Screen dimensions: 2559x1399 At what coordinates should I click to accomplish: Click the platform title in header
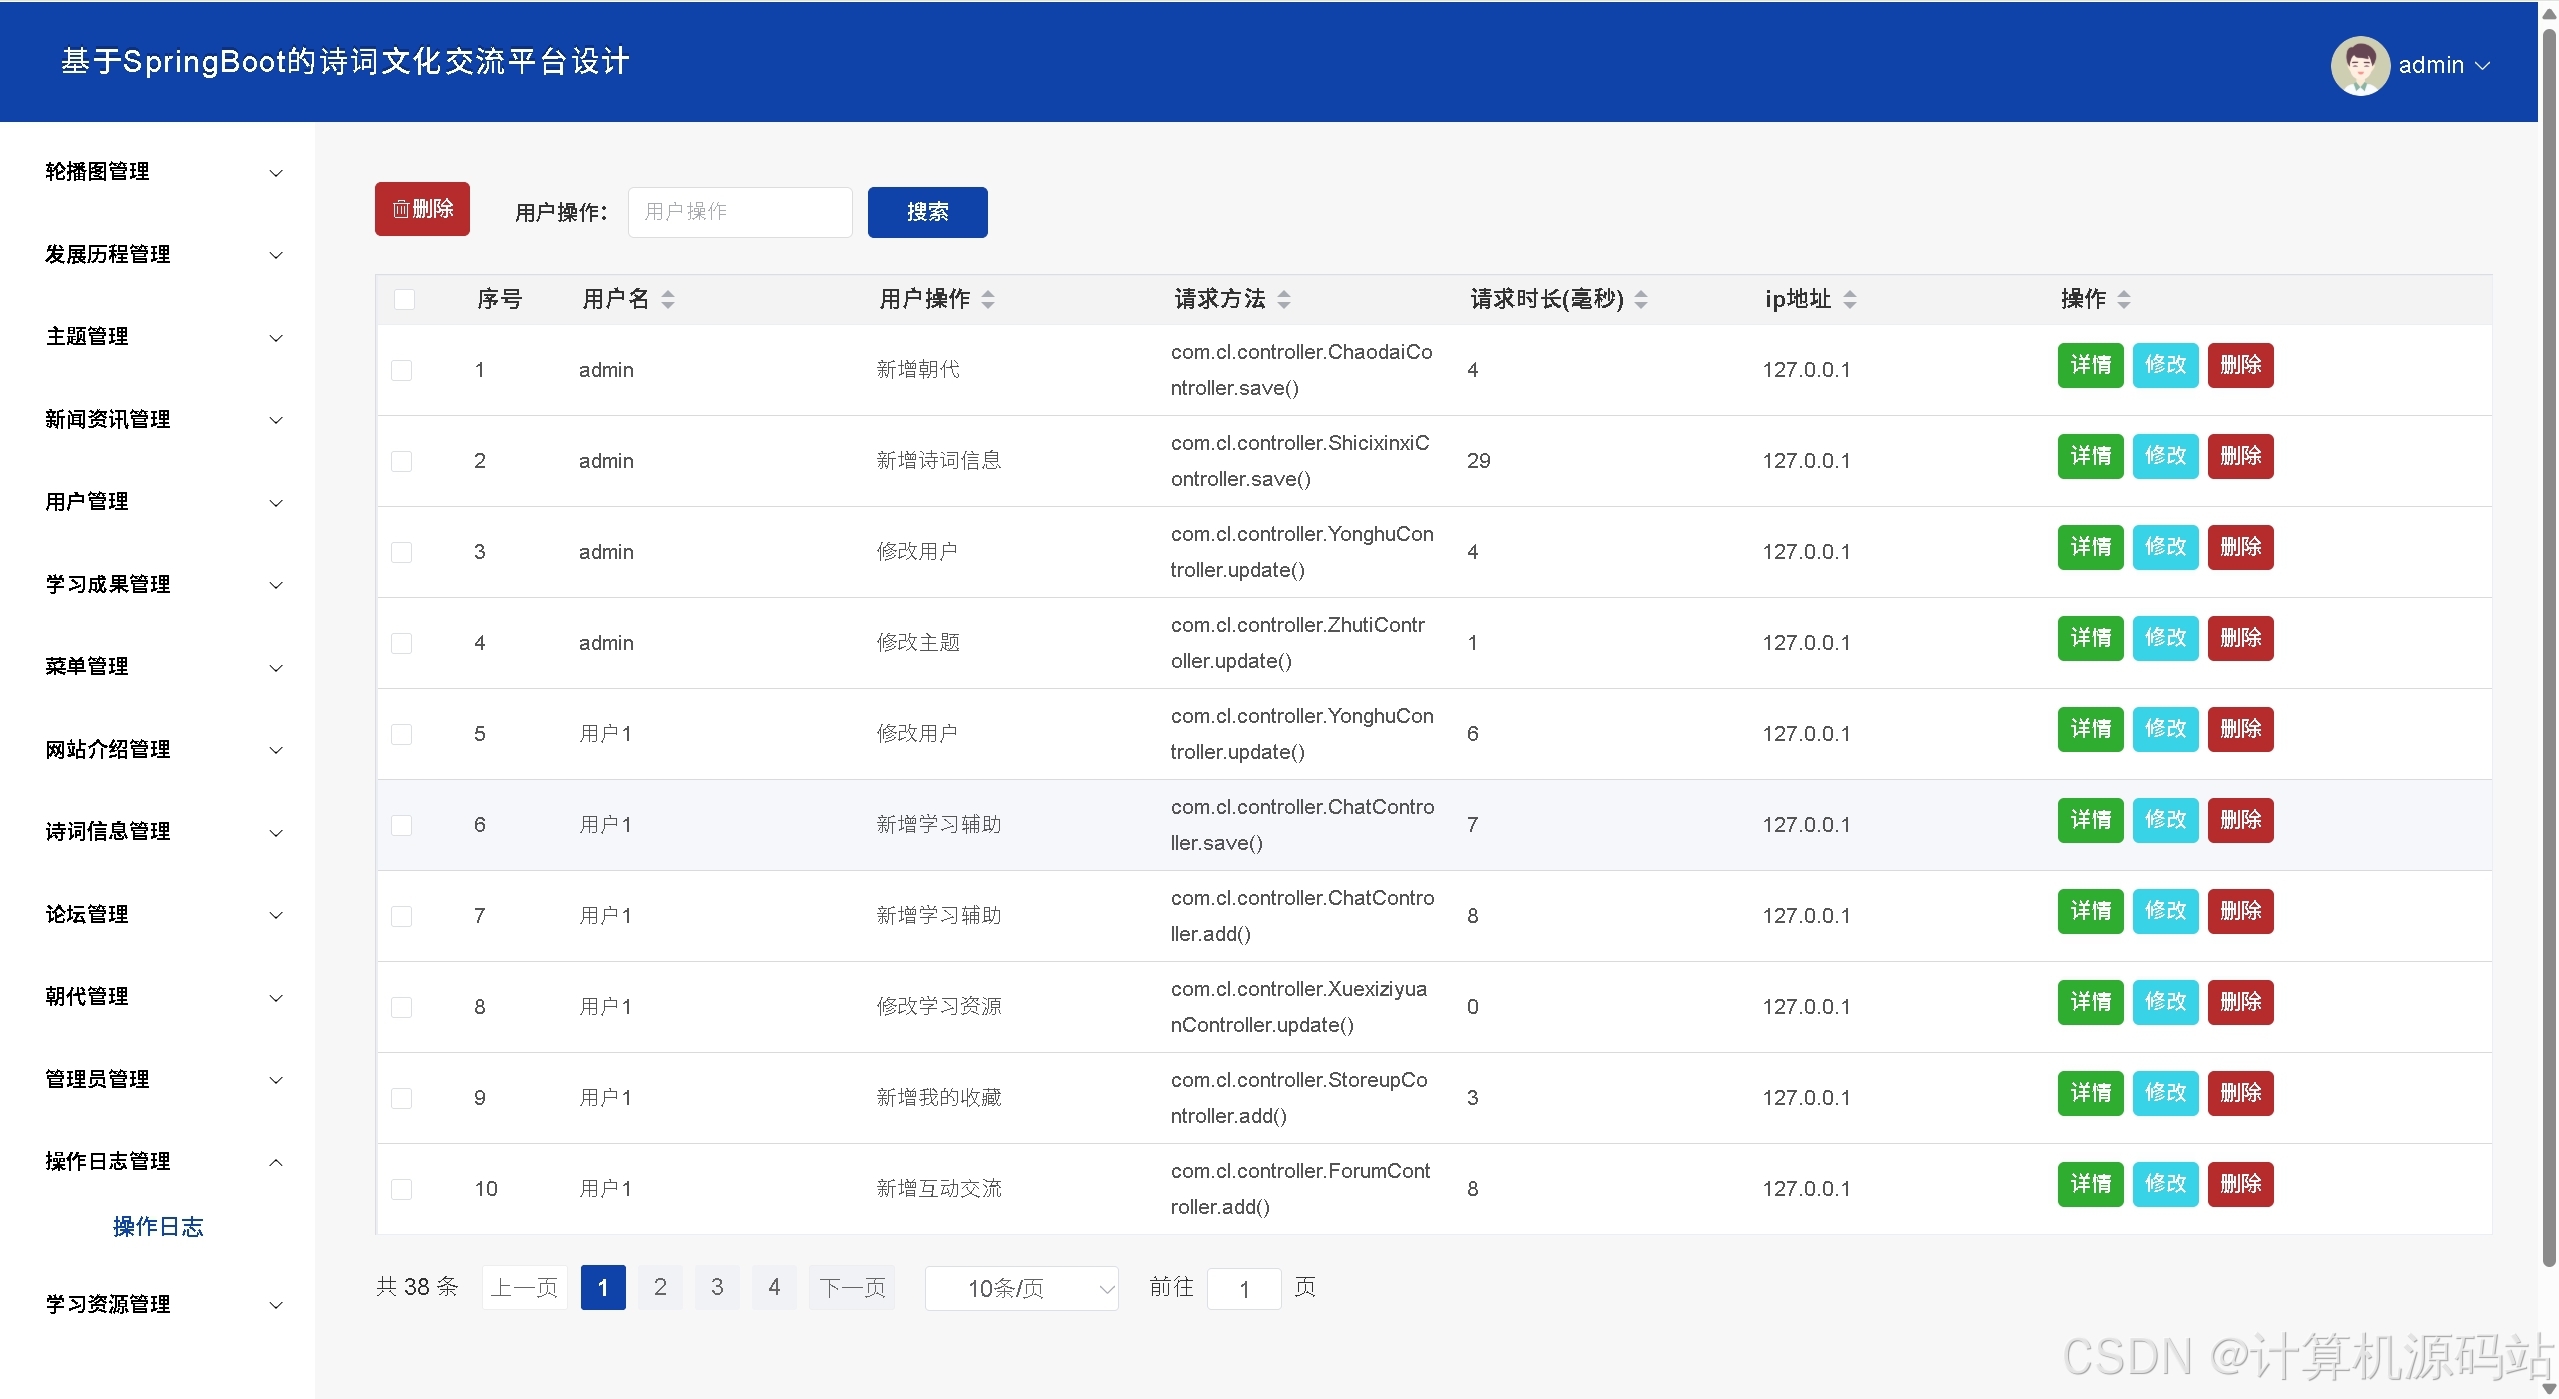click(x=345, y=62)
